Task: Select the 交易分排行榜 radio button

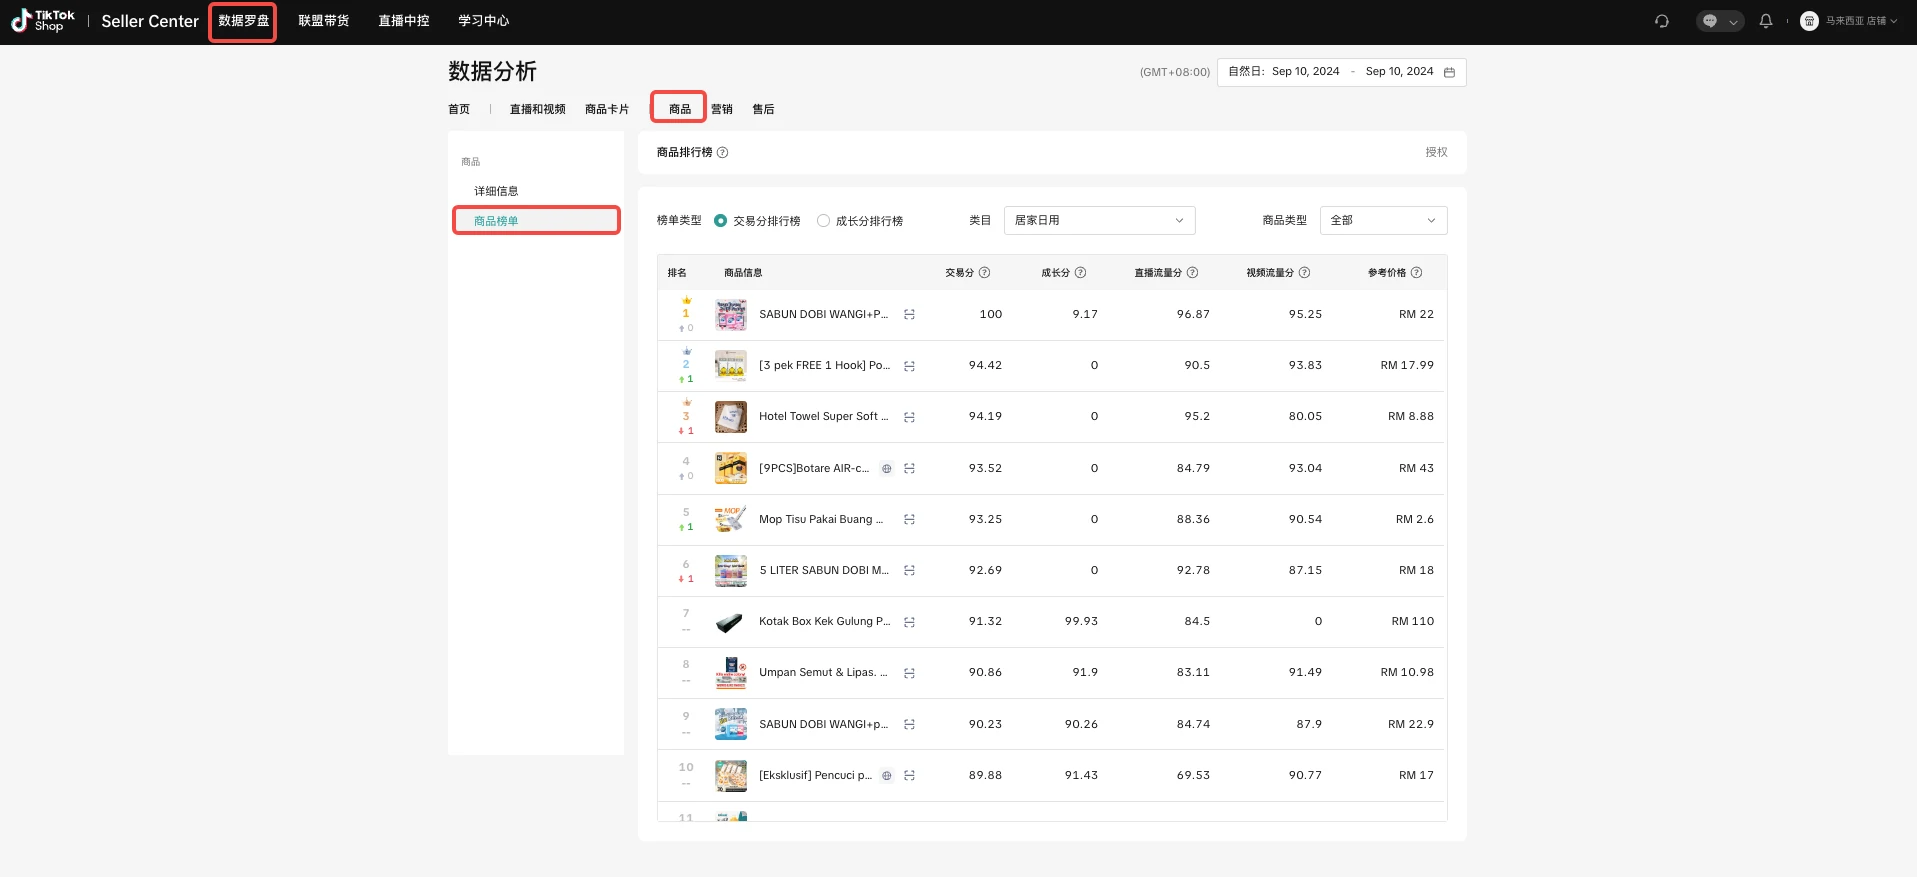Action: tap(720, 221)
